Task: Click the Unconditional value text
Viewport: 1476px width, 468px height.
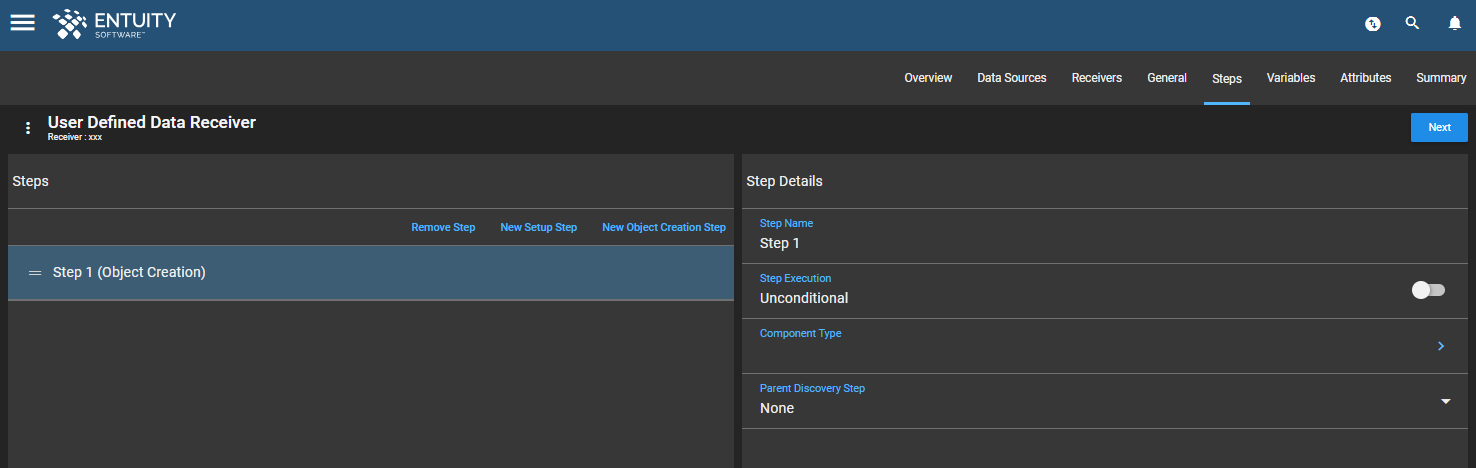Action: [x=804, y=298]
